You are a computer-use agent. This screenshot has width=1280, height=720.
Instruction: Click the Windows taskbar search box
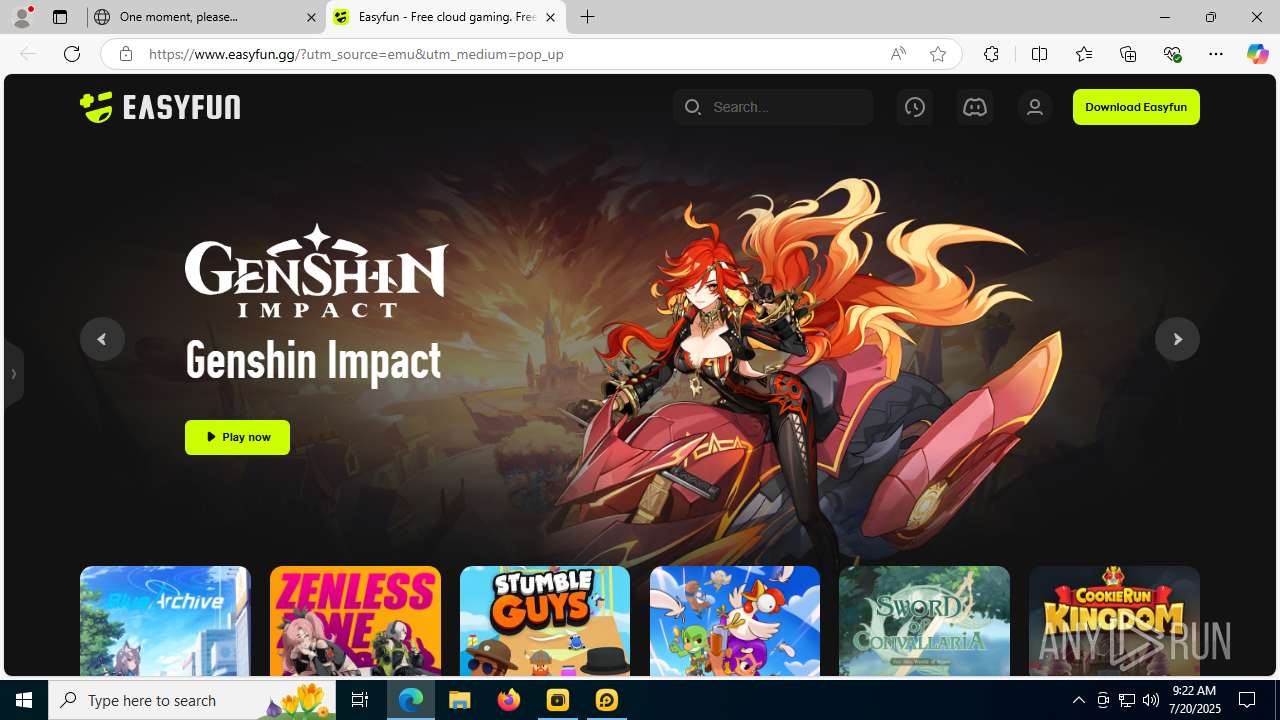pyautogui.click(x=191, y=700)
